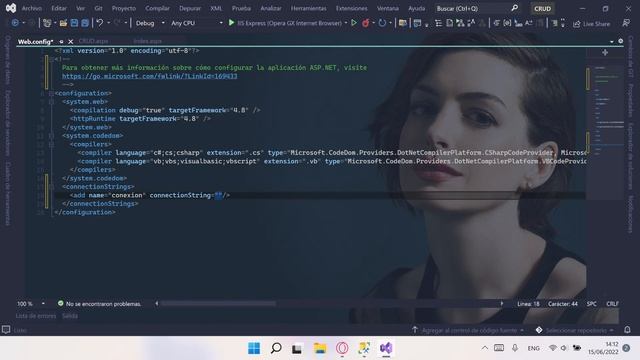The width and height of the screenshot is (640, 360).
Task: Open the feedback person icon at top right
Action: click(626, 23)
